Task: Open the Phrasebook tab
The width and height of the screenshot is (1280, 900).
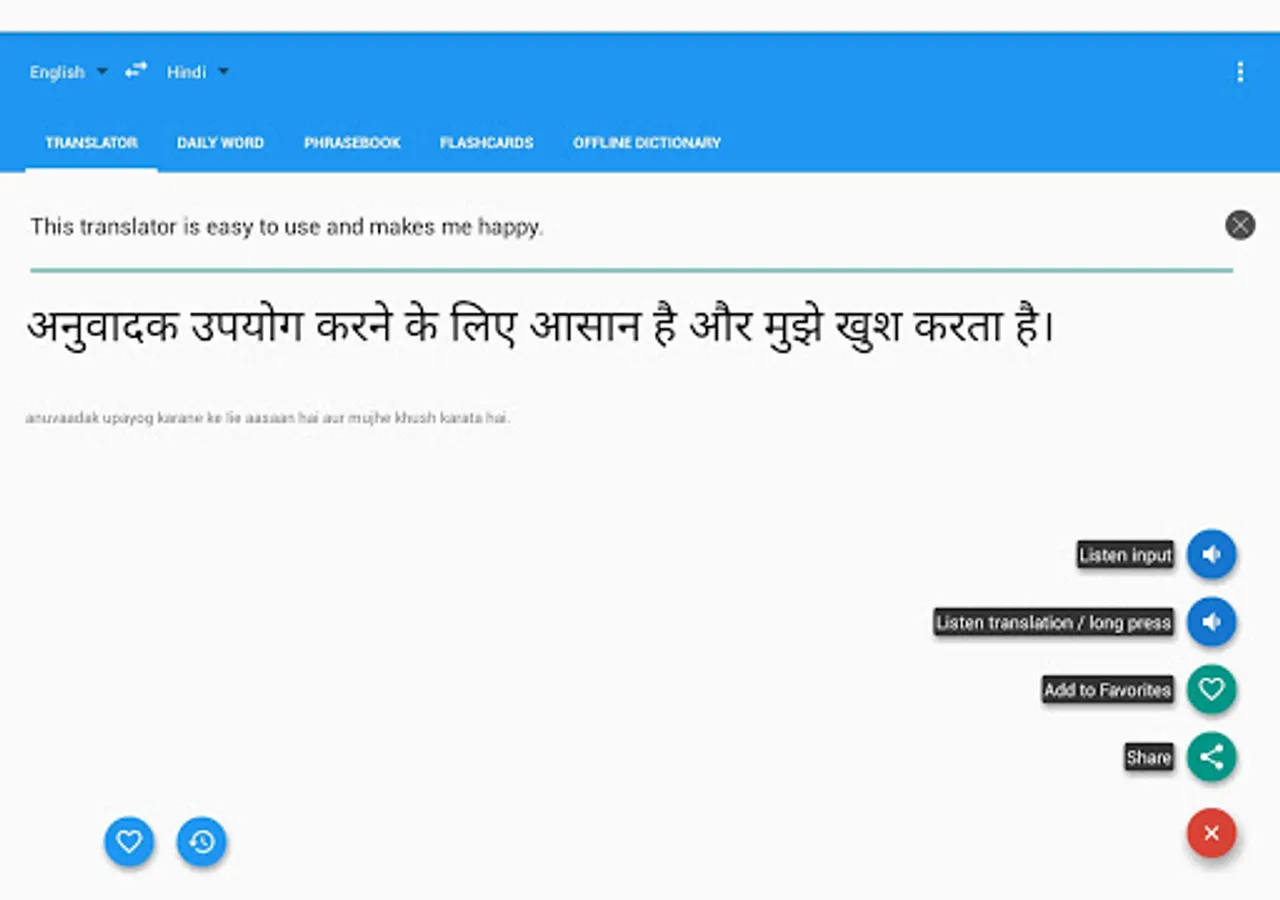Action: (x=352, y=143)
